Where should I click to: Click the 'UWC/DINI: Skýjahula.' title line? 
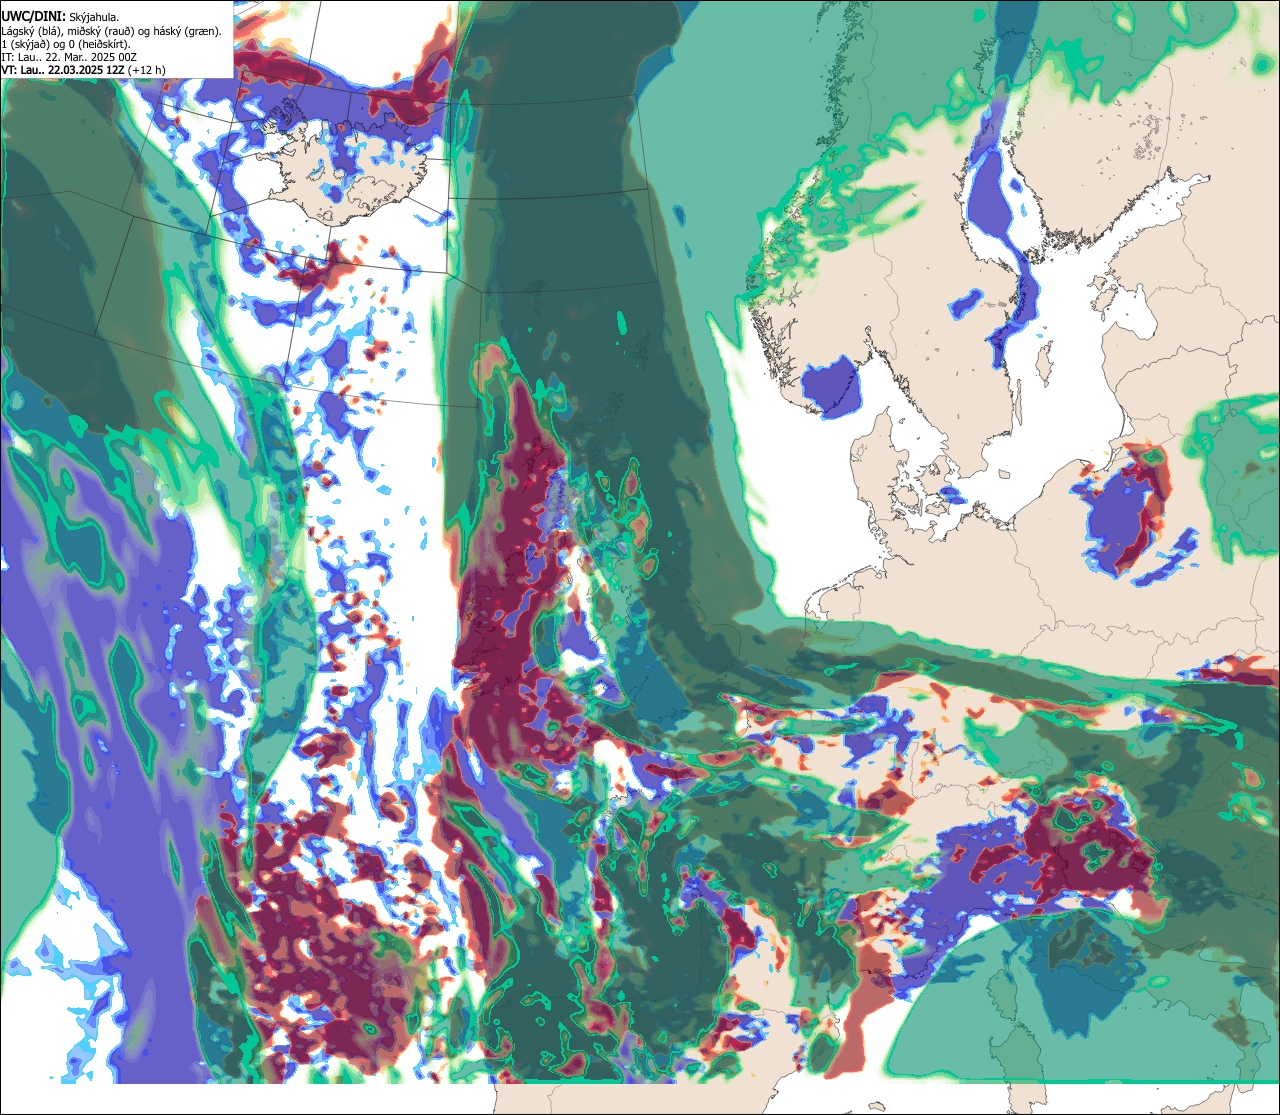[x=60, y=16]
